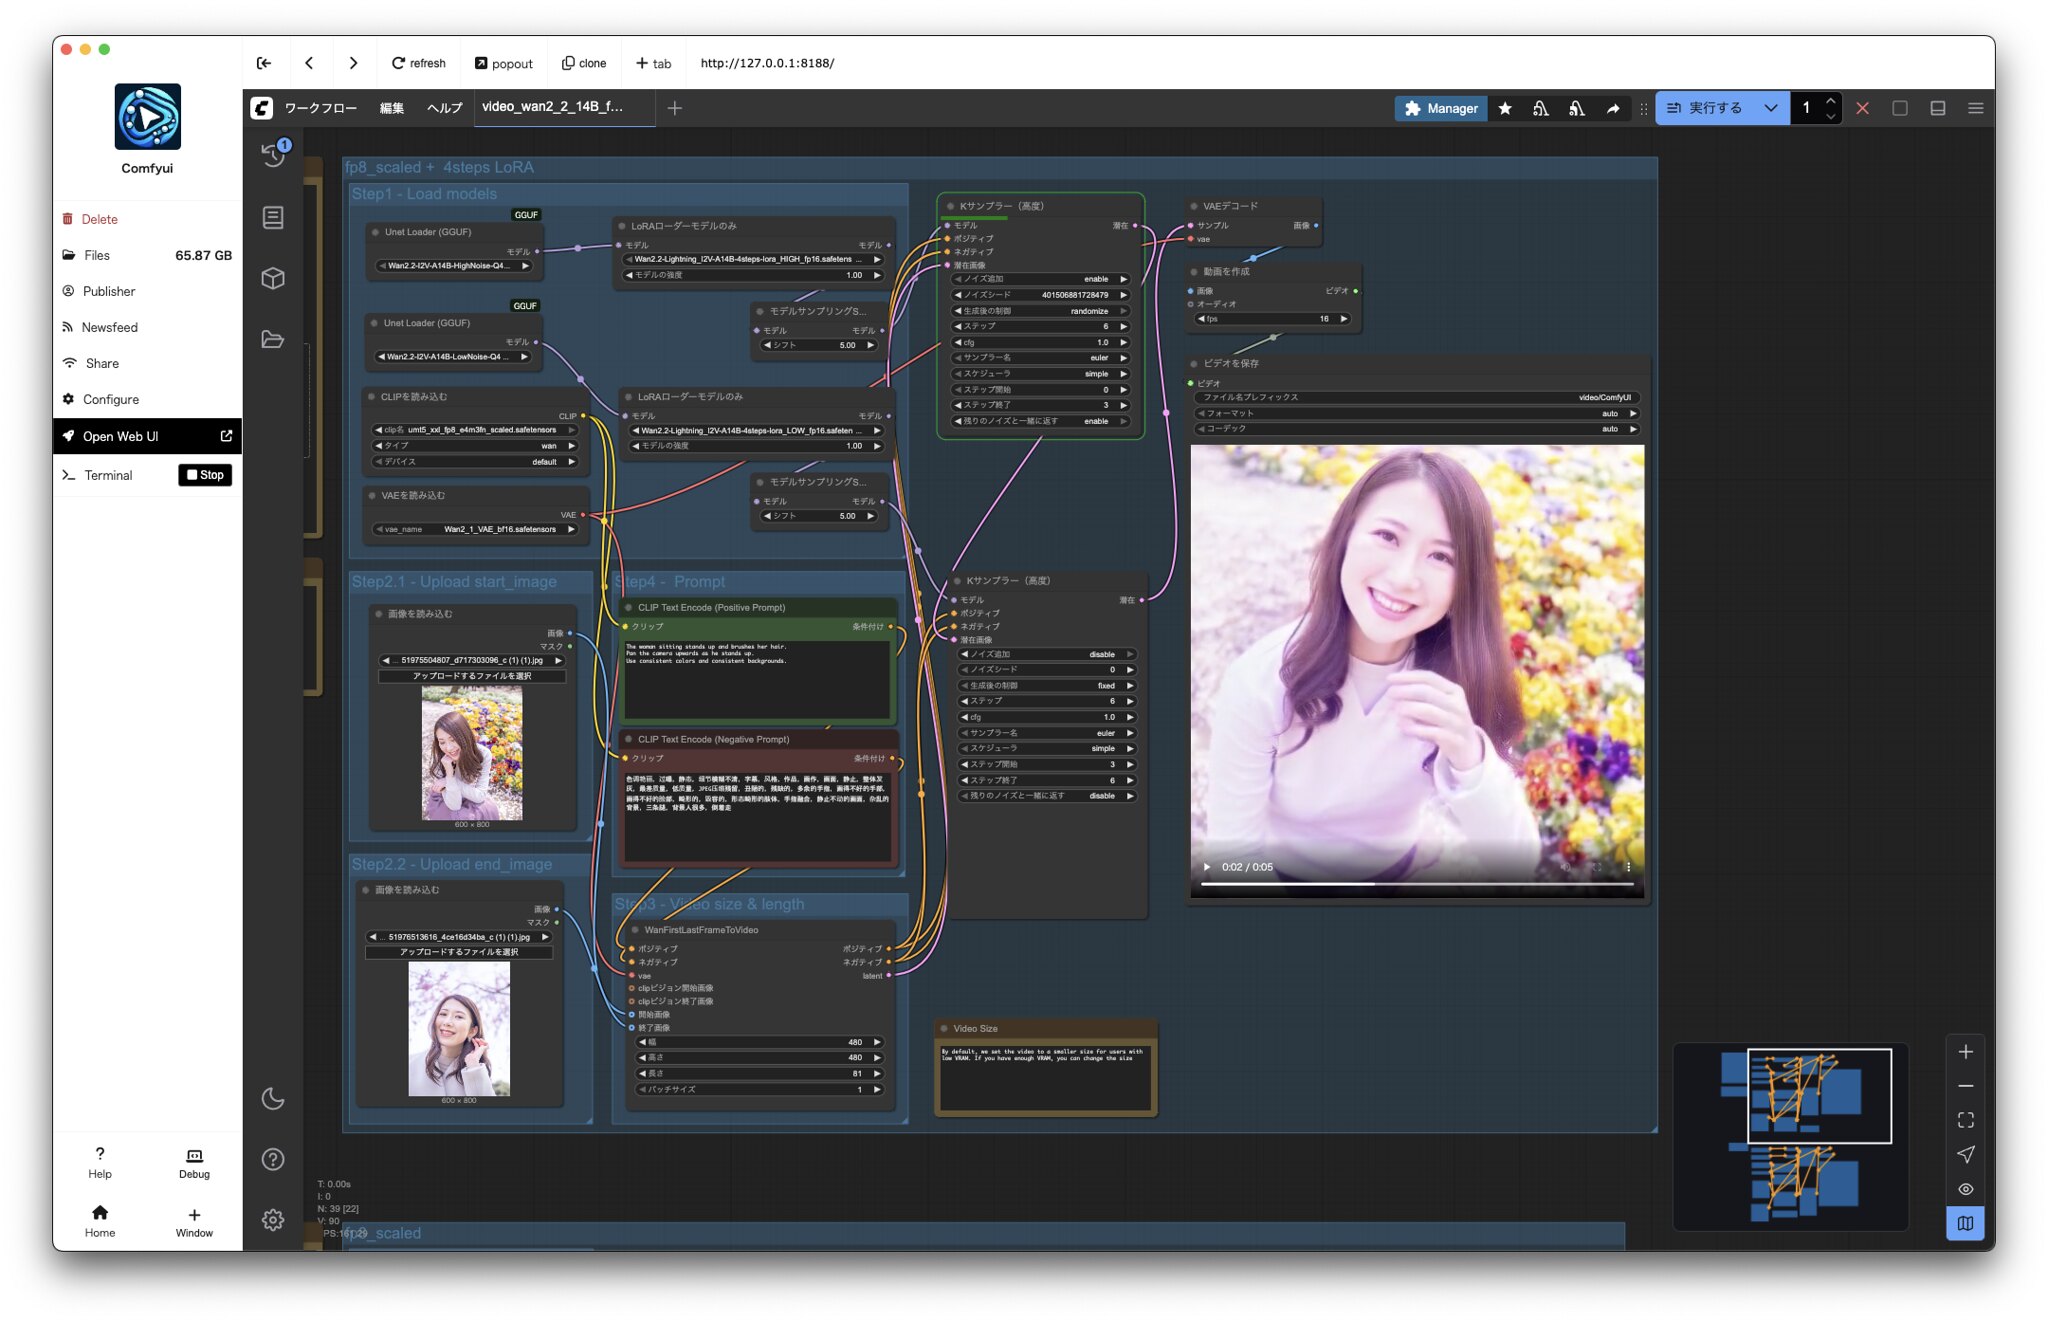Image resolution: width=2048 pixels, height=1321 pixels.
Task: Toggle minimap visibility with eye icon
Action: 1965,1189
